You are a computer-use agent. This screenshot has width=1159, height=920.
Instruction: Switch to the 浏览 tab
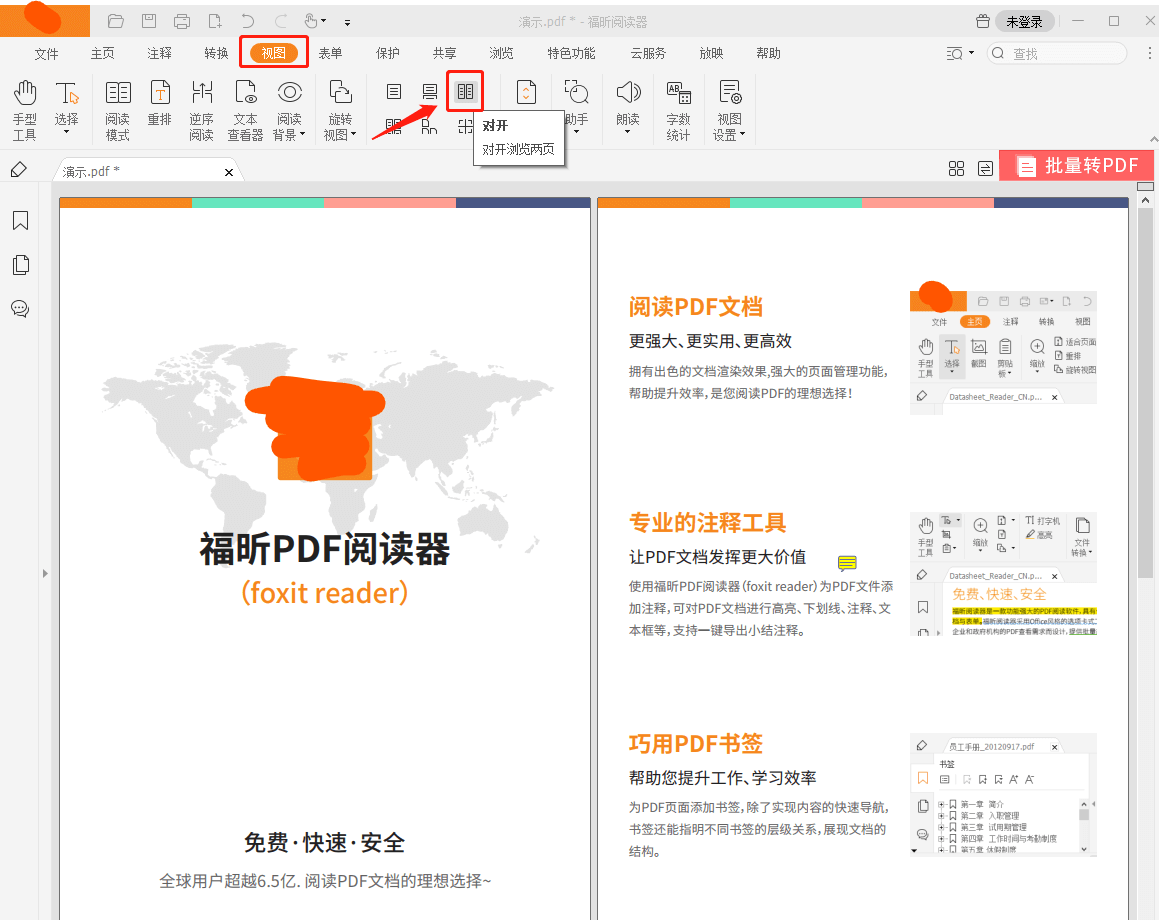click(501, 53)
